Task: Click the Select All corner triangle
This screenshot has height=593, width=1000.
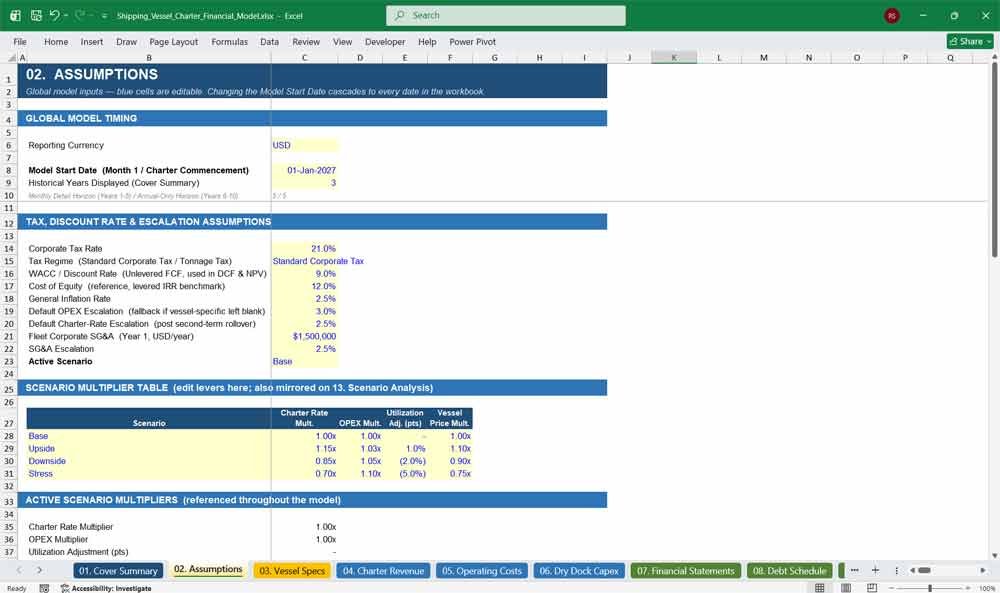Action: tap(11, 57)
